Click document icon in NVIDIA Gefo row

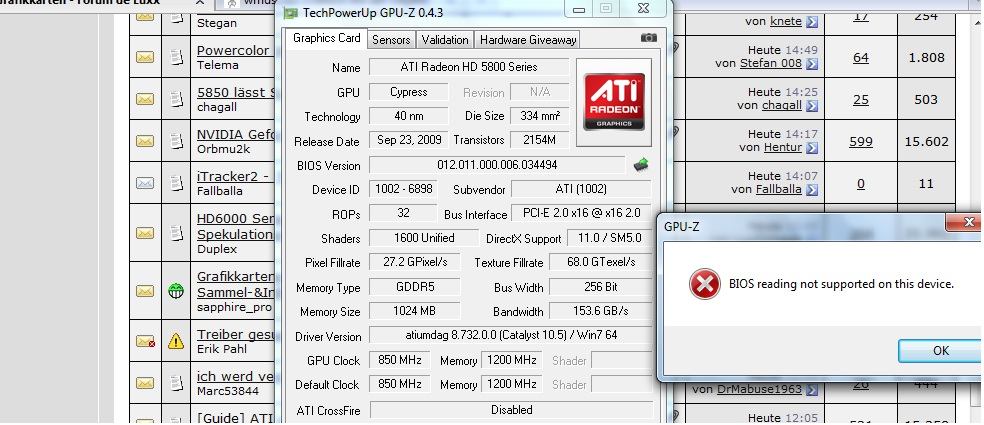176,141
